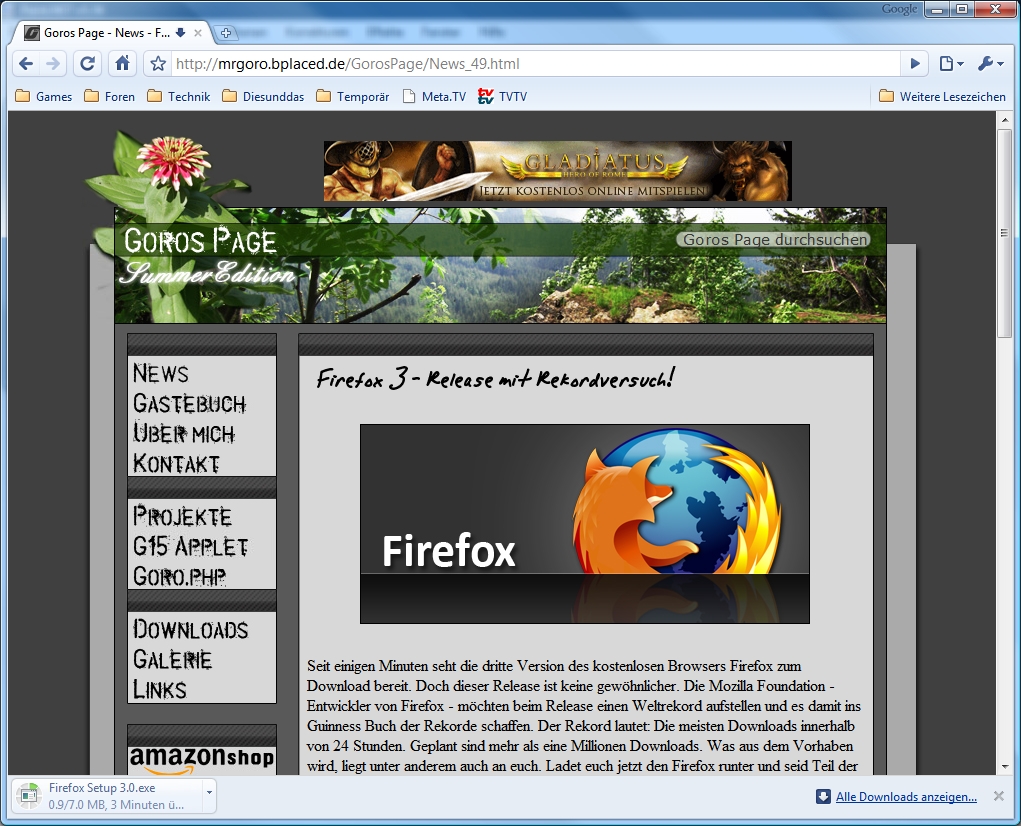Open the News page in sidebar
This screenshot has width=1021, height=826.
pos(161,374)
